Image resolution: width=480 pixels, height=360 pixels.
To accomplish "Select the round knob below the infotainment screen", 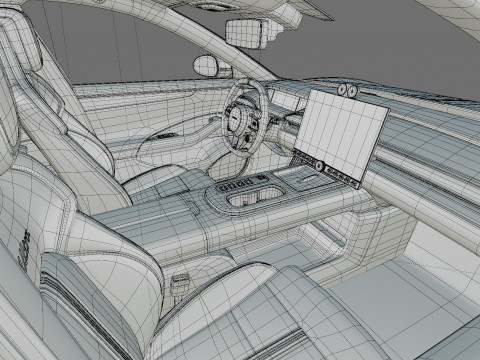I will (x=320, y=166).
